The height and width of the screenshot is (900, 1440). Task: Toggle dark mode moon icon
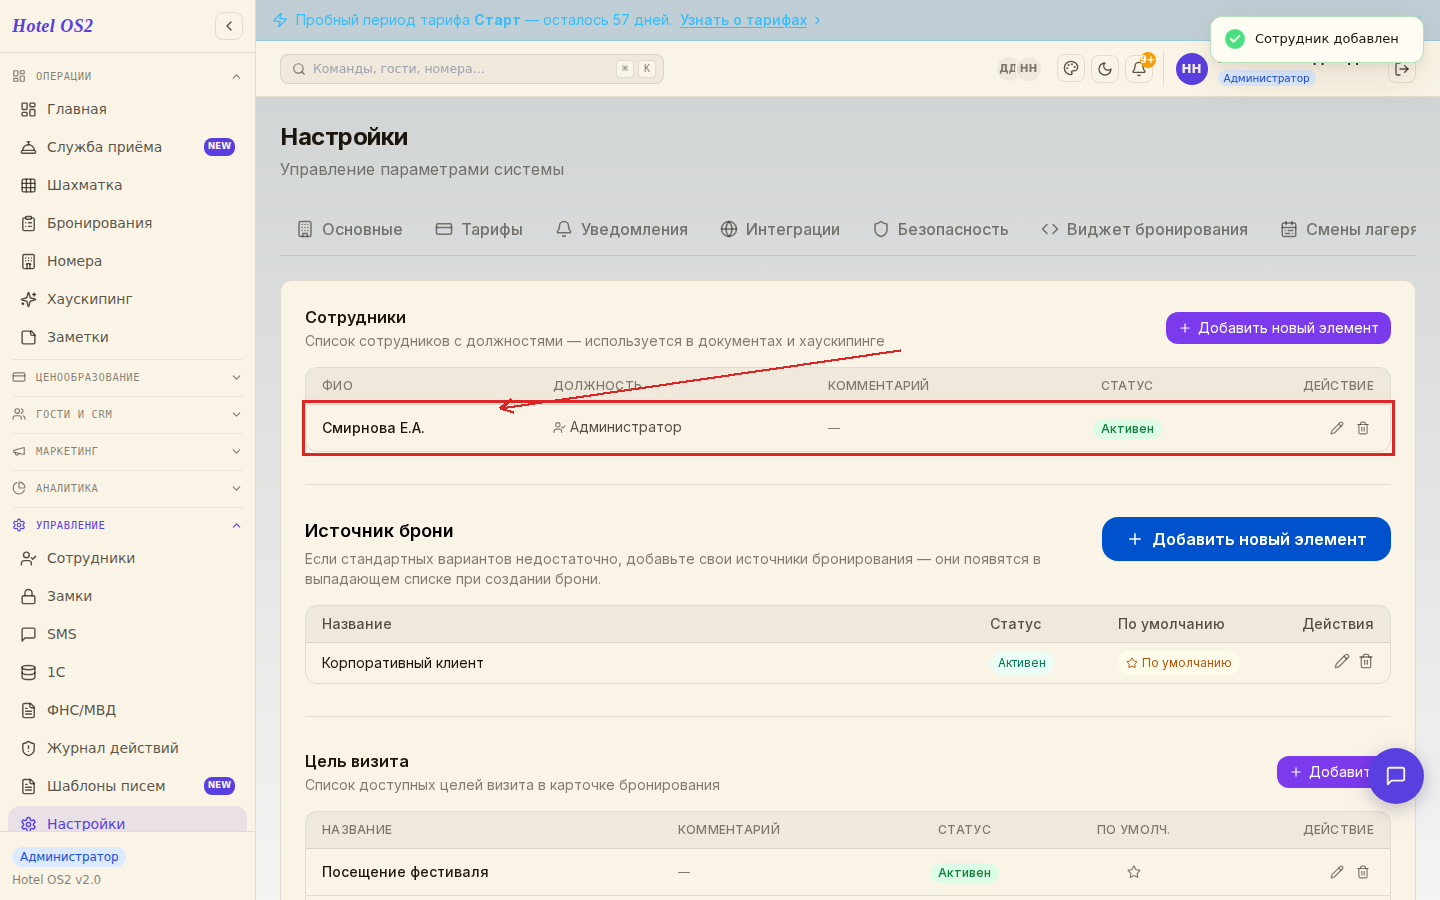tap(1105, 69)
